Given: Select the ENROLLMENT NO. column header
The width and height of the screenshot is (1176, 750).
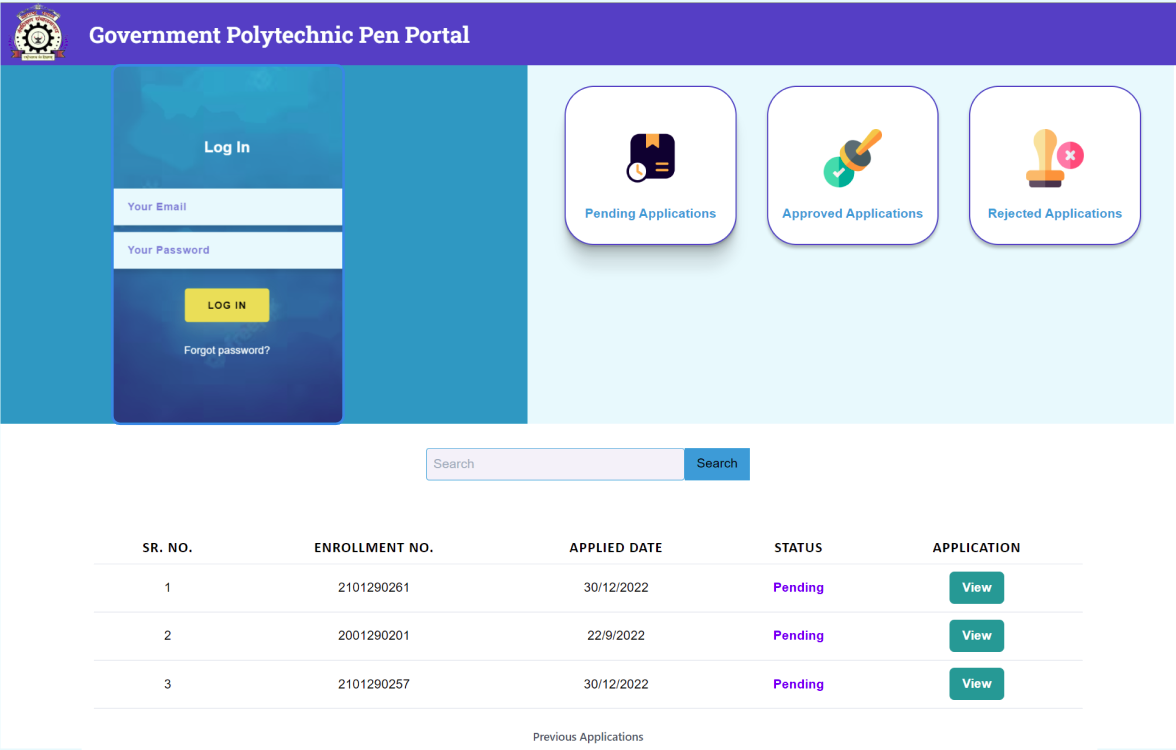Looking at the screenshot, I should (x=374, y=548).
